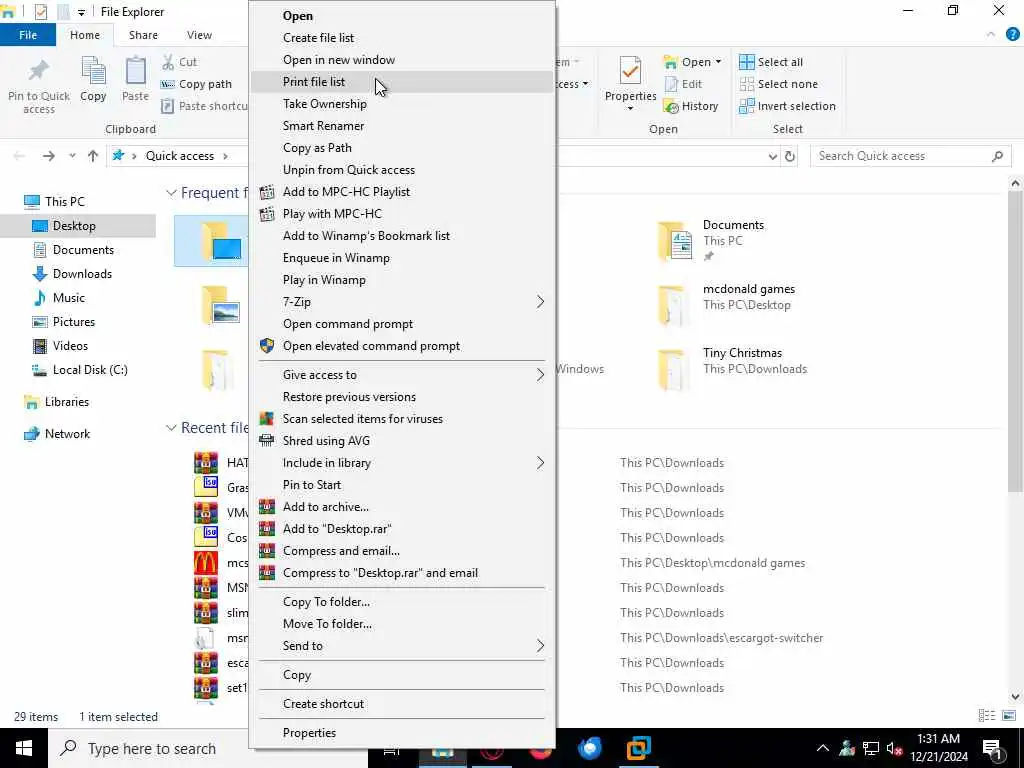Select Unpin from Quick access
Image resolution: width=1024 pixels, height=768 pixels.
[x=402, y=170]
